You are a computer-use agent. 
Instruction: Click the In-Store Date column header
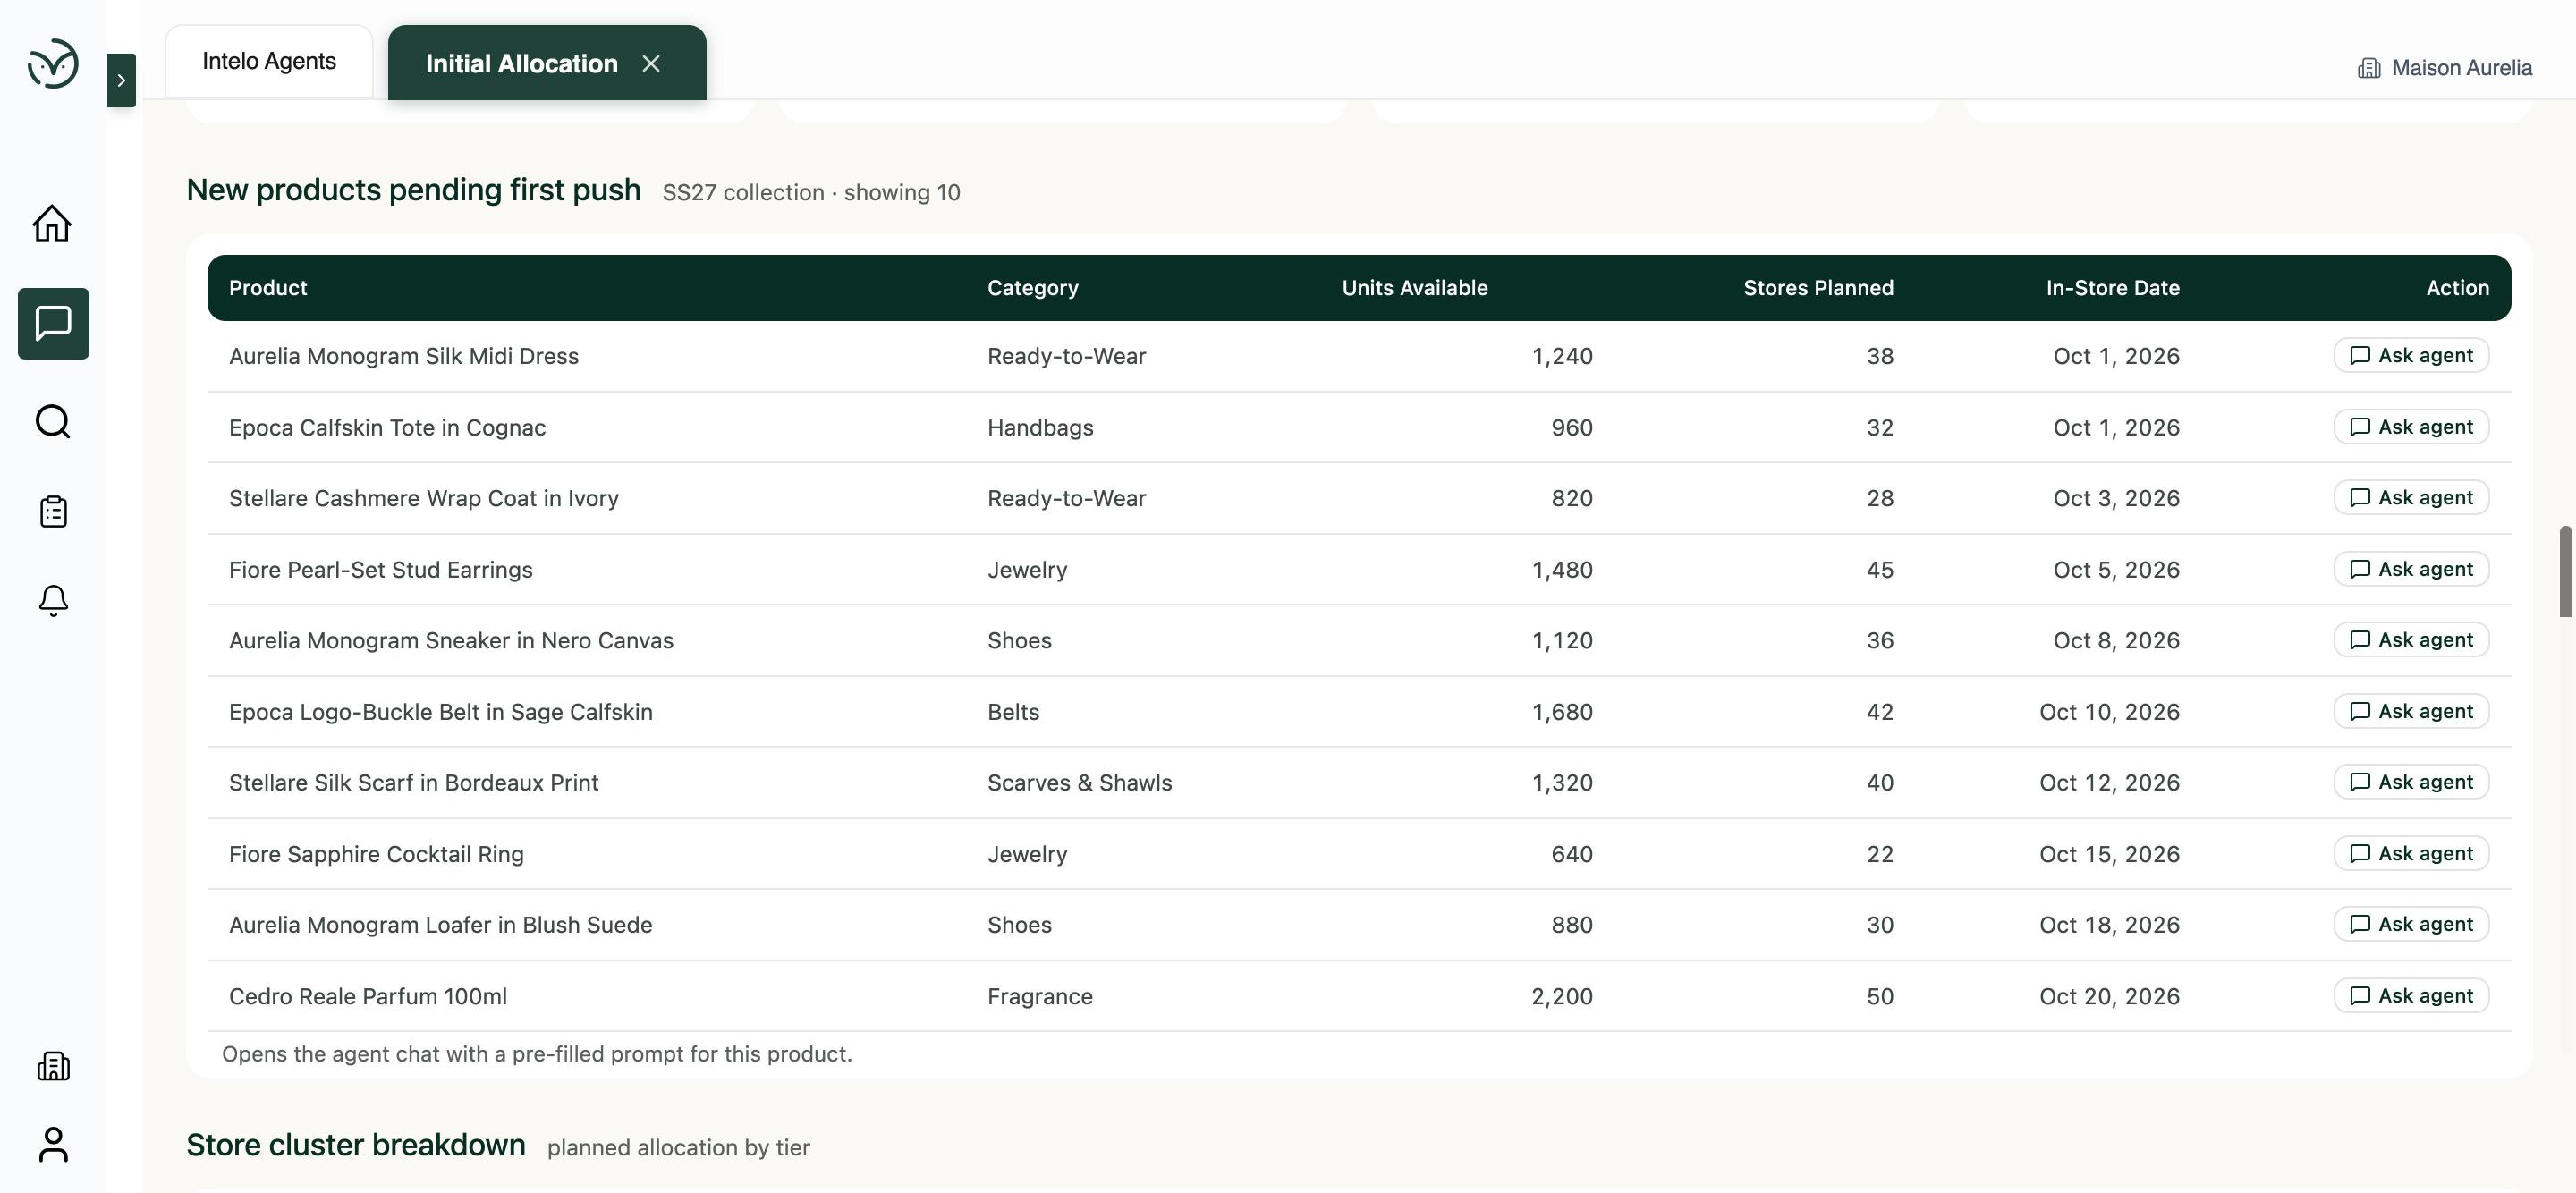(x=2112, y=288)
